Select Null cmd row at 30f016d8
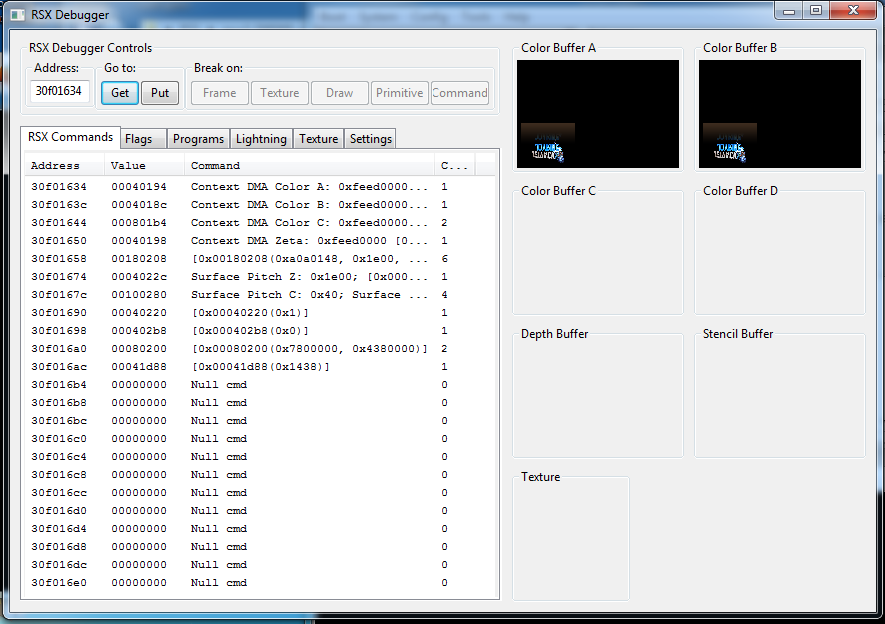This screenshot has width=885, height=624. tap(260, 547)
